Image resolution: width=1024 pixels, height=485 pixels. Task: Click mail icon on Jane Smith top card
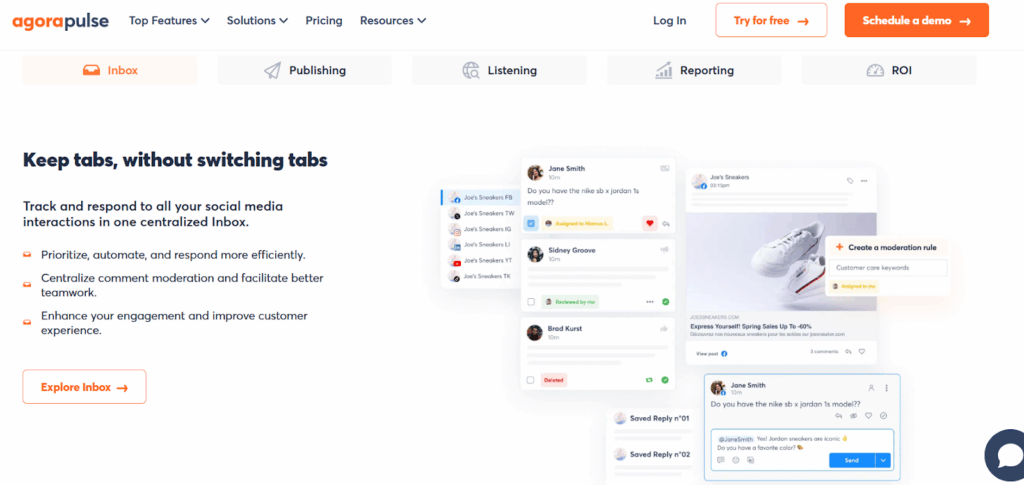665,168
